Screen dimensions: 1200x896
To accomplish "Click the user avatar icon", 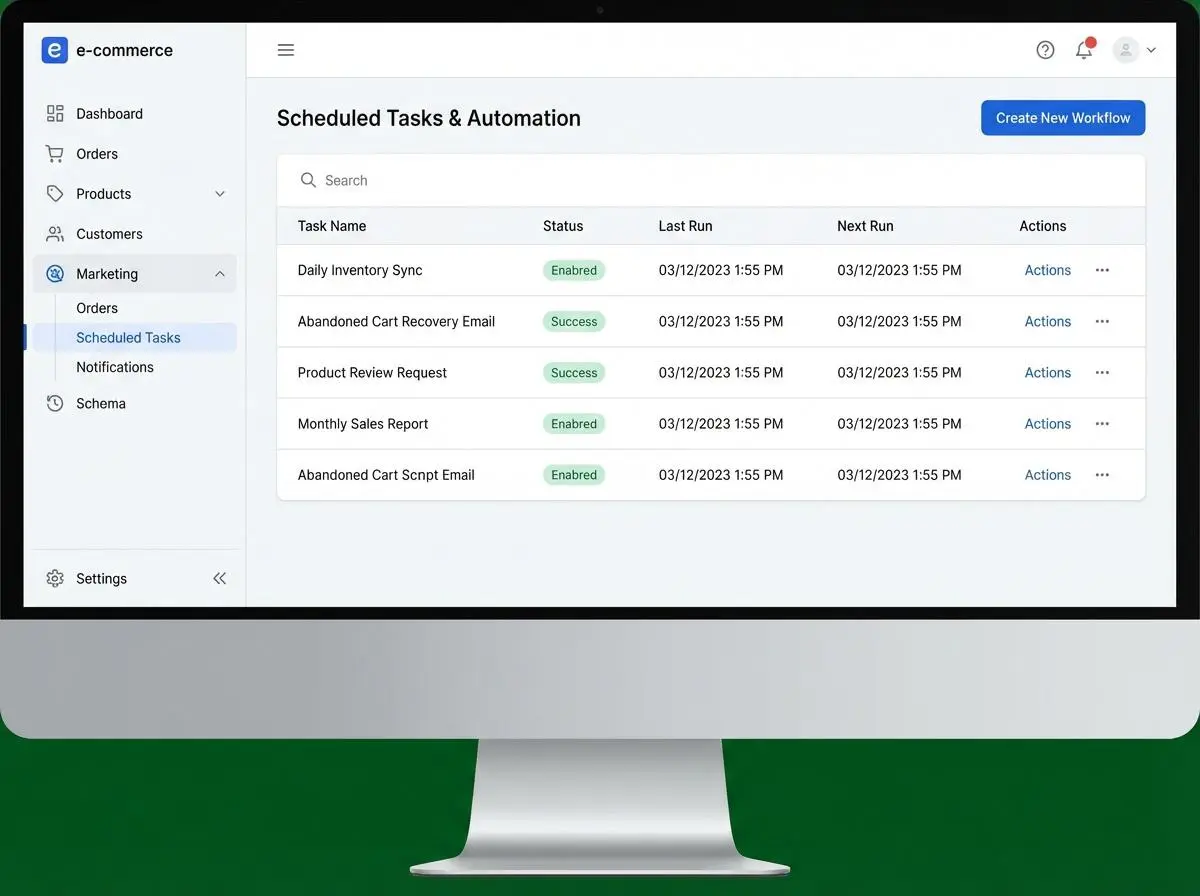I will [1126, 50].
